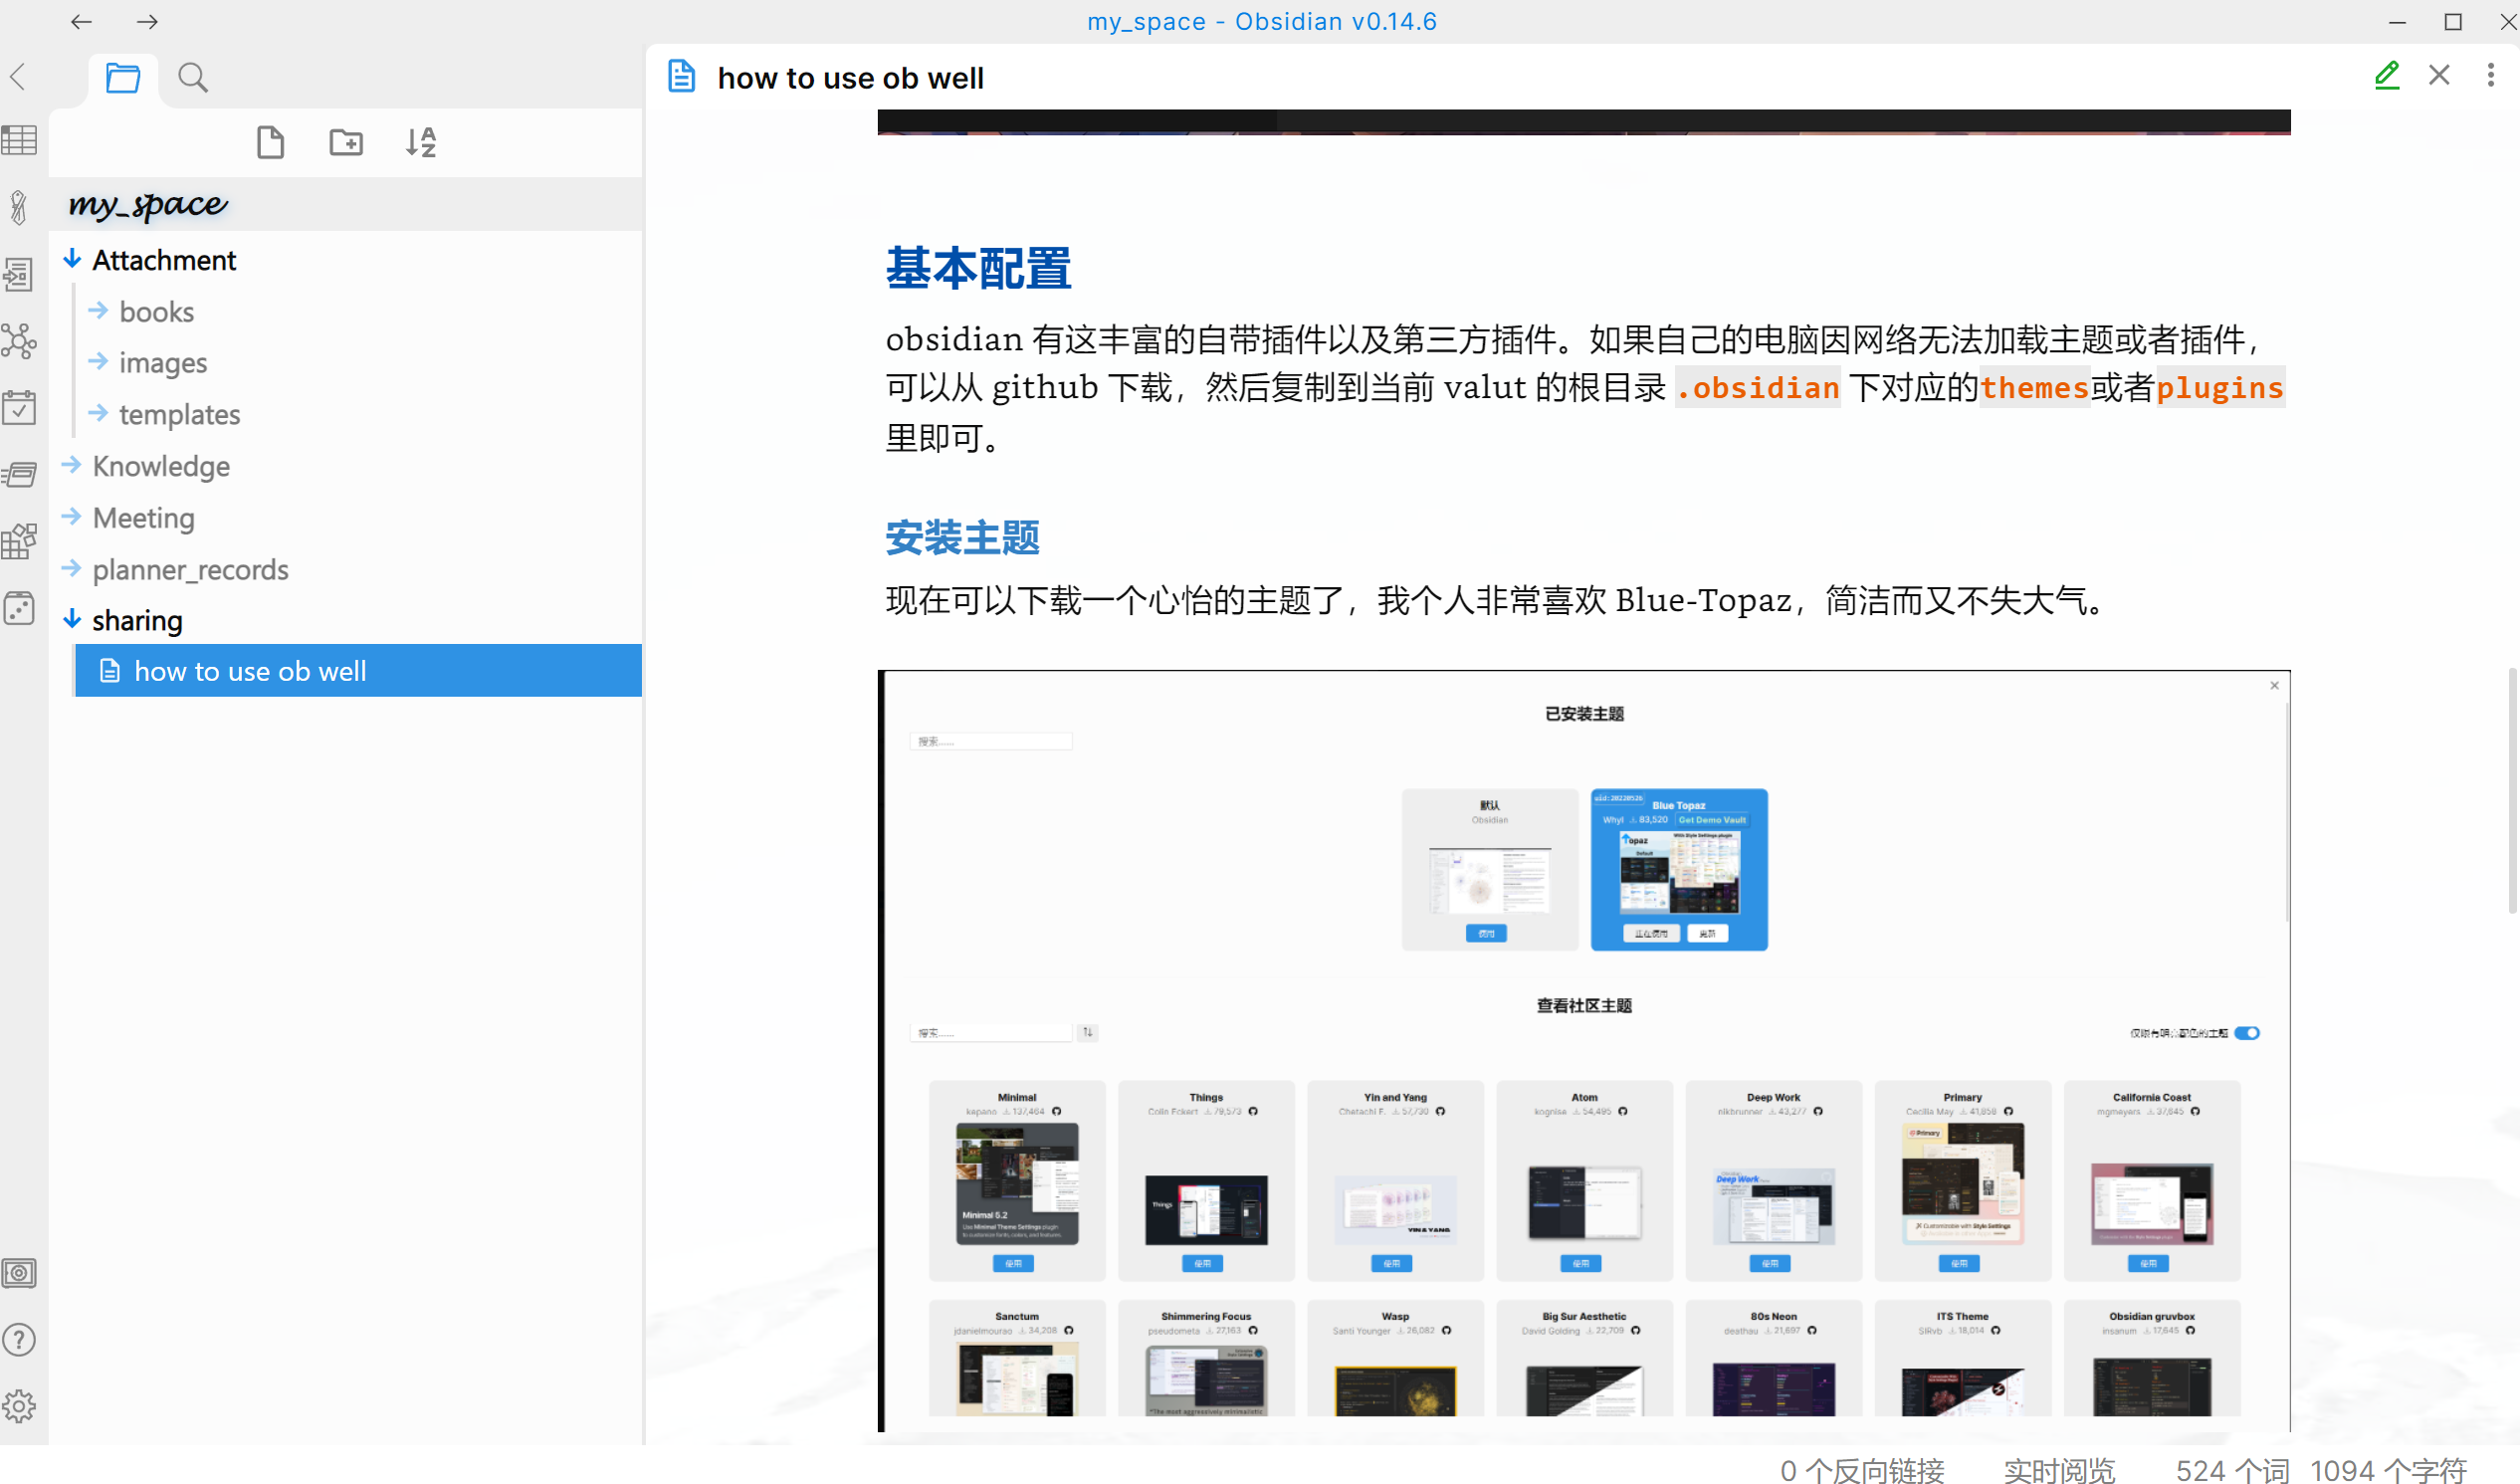Click the vertical scrollbar of the note

click(2511, 790)
